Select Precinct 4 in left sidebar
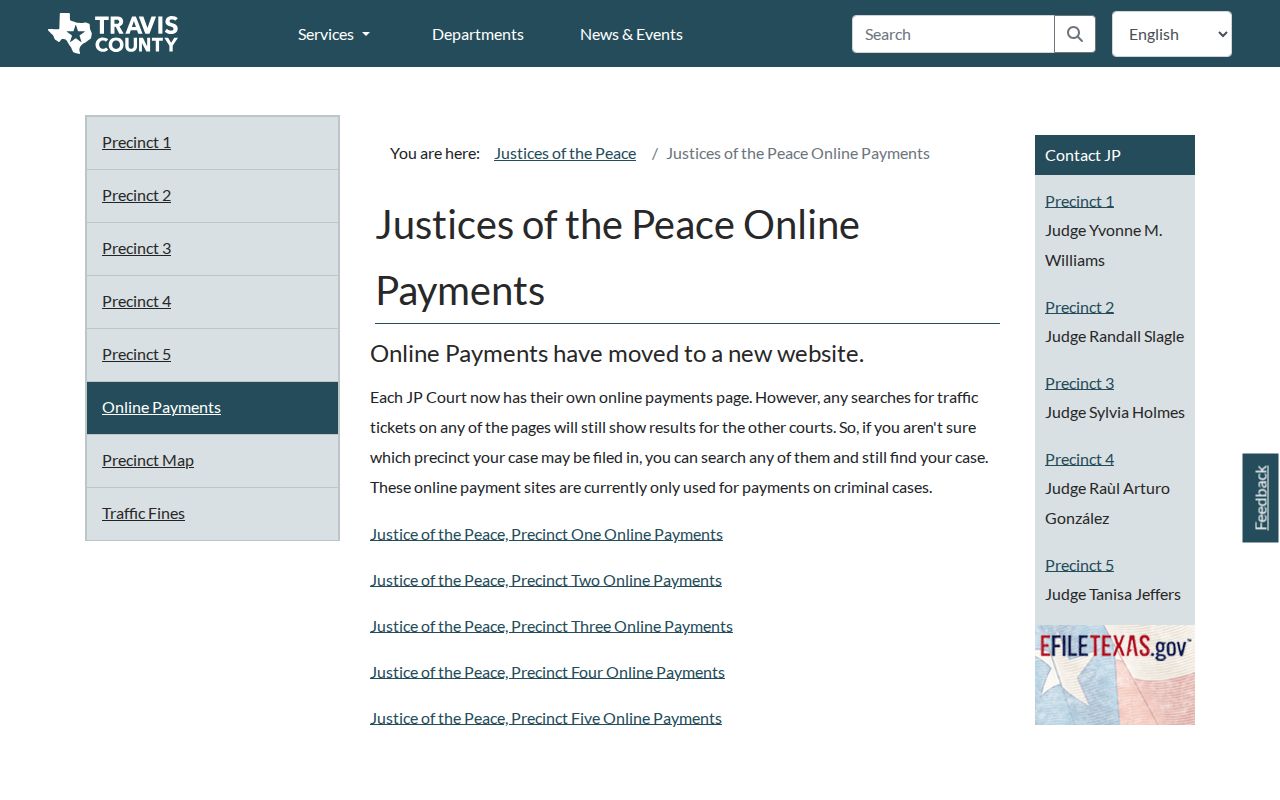Image resolution: width=1280 pixels, height=800 pixels. tap(212, 302)
